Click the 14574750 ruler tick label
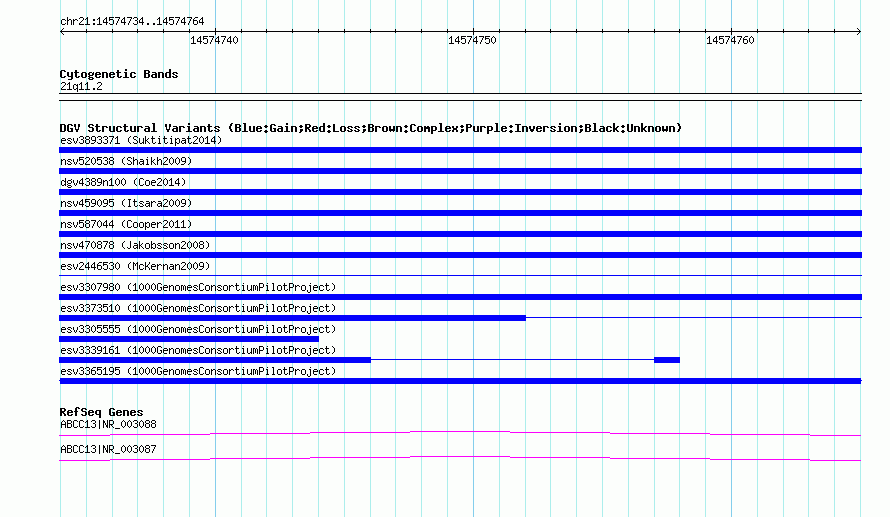Screen dimensions: 890x517 (472, 40)
